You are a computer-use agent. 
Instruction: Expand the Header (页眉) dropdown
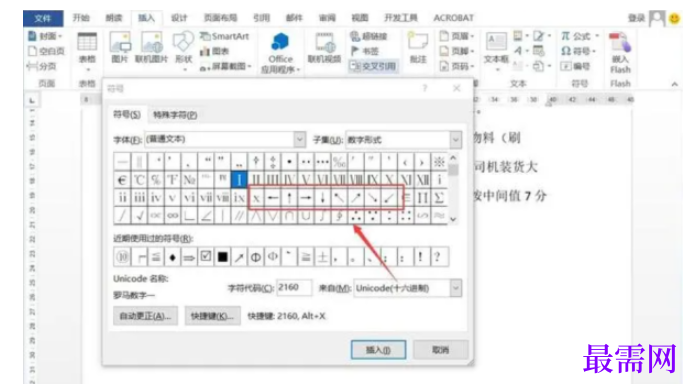click(x=472, y=36)
